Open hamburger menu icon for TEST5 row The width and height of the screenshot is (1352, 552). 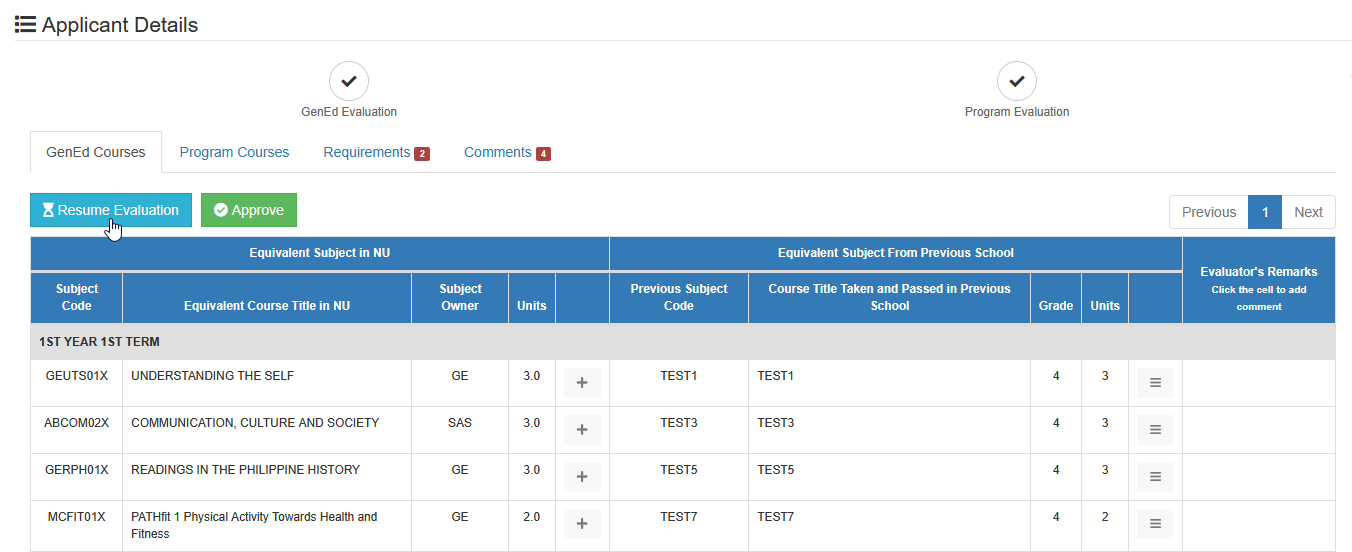tap(1155, 477)
